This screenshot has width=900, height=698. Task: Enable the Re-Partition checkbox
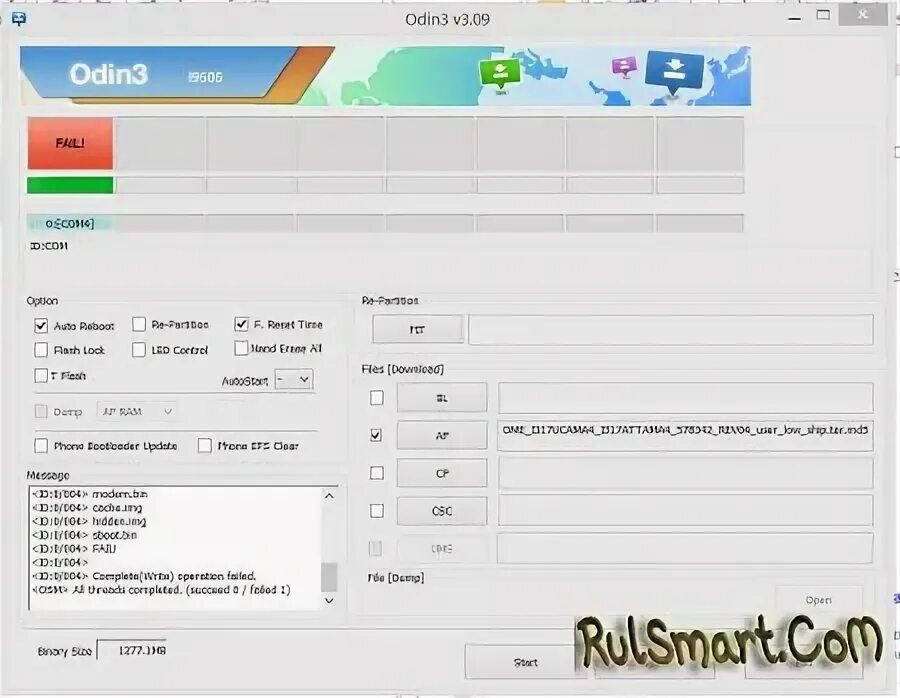[x=139, y=324]
